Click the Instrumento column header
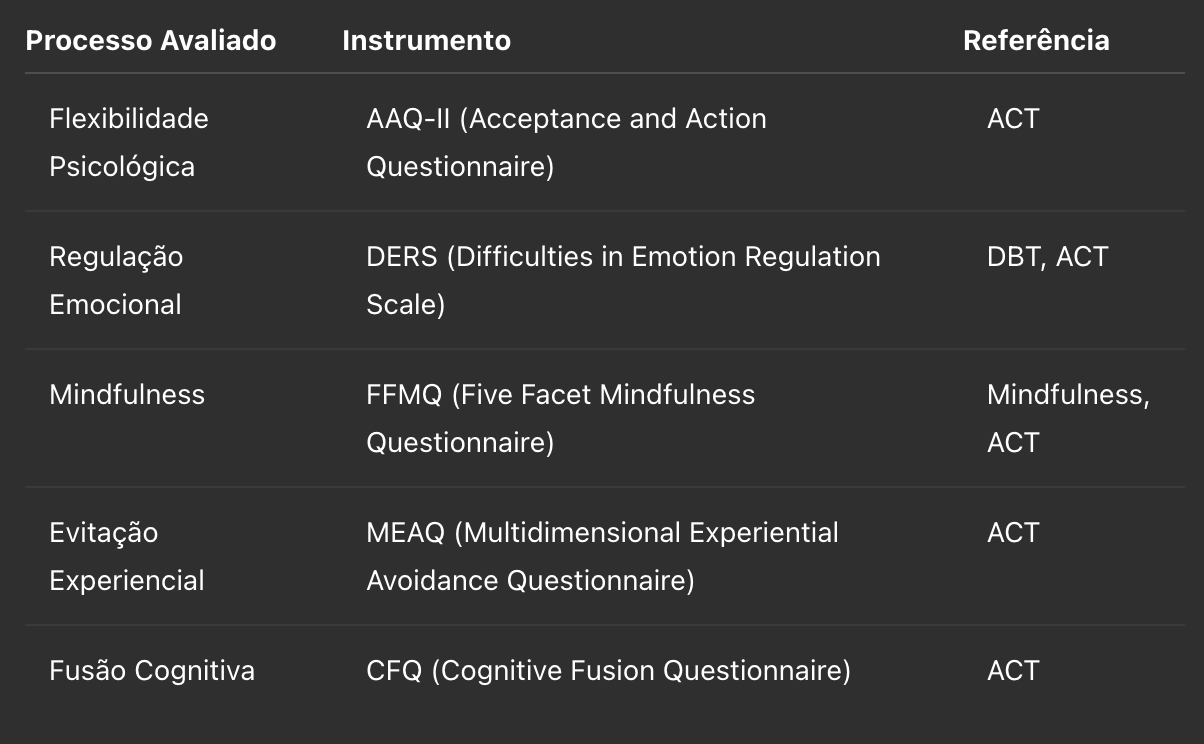The image size is (1204, 744). (x=426, y=41)
